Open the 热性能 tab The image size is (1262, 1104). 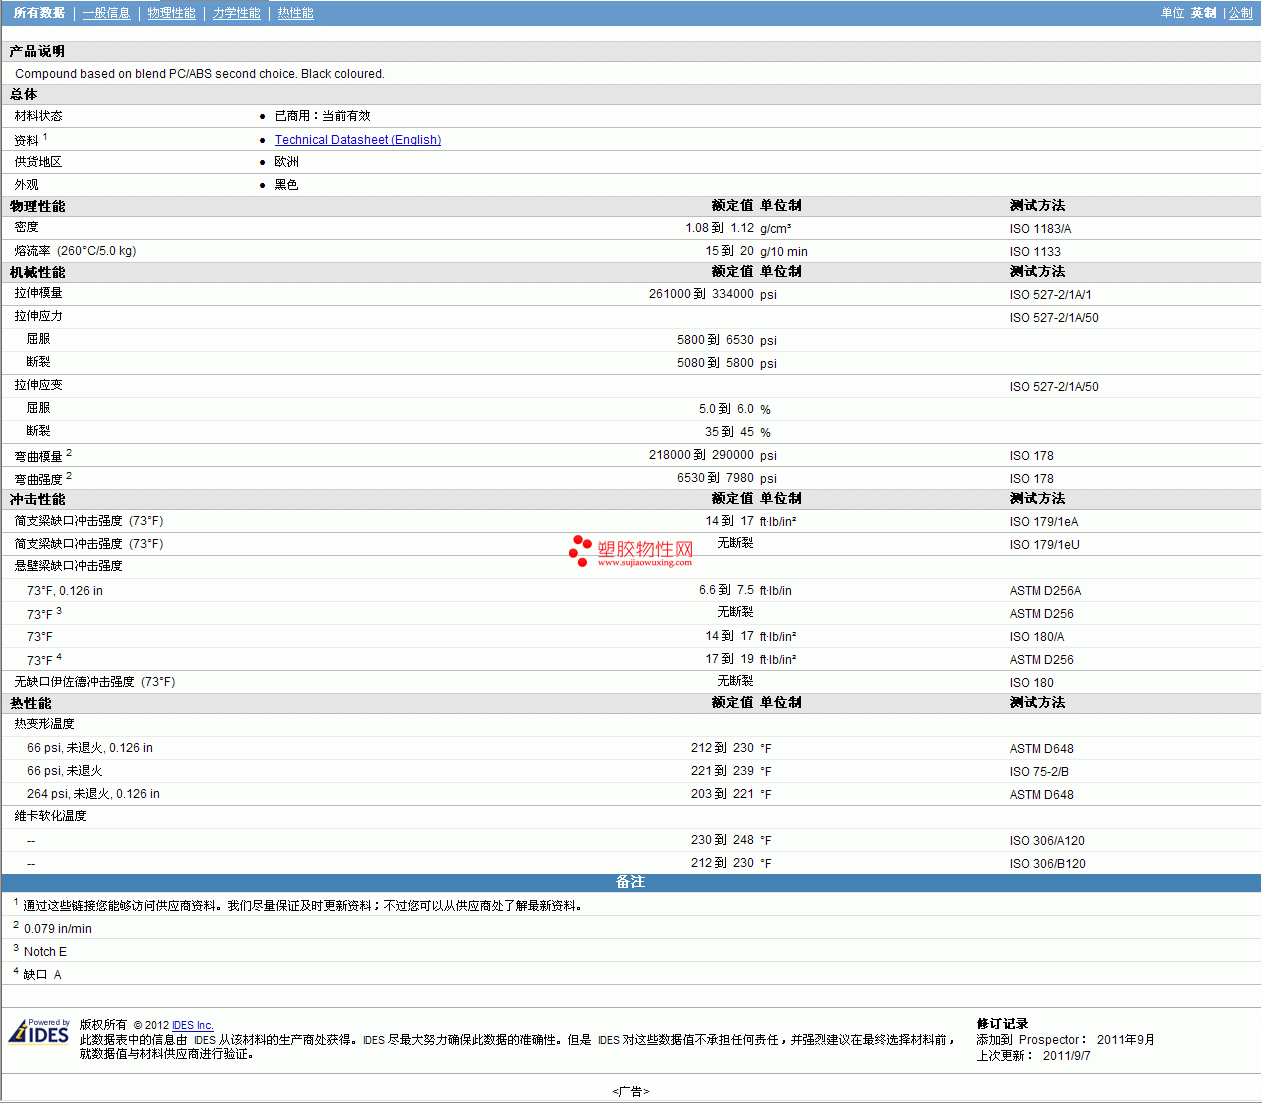(x=295, y=13)
